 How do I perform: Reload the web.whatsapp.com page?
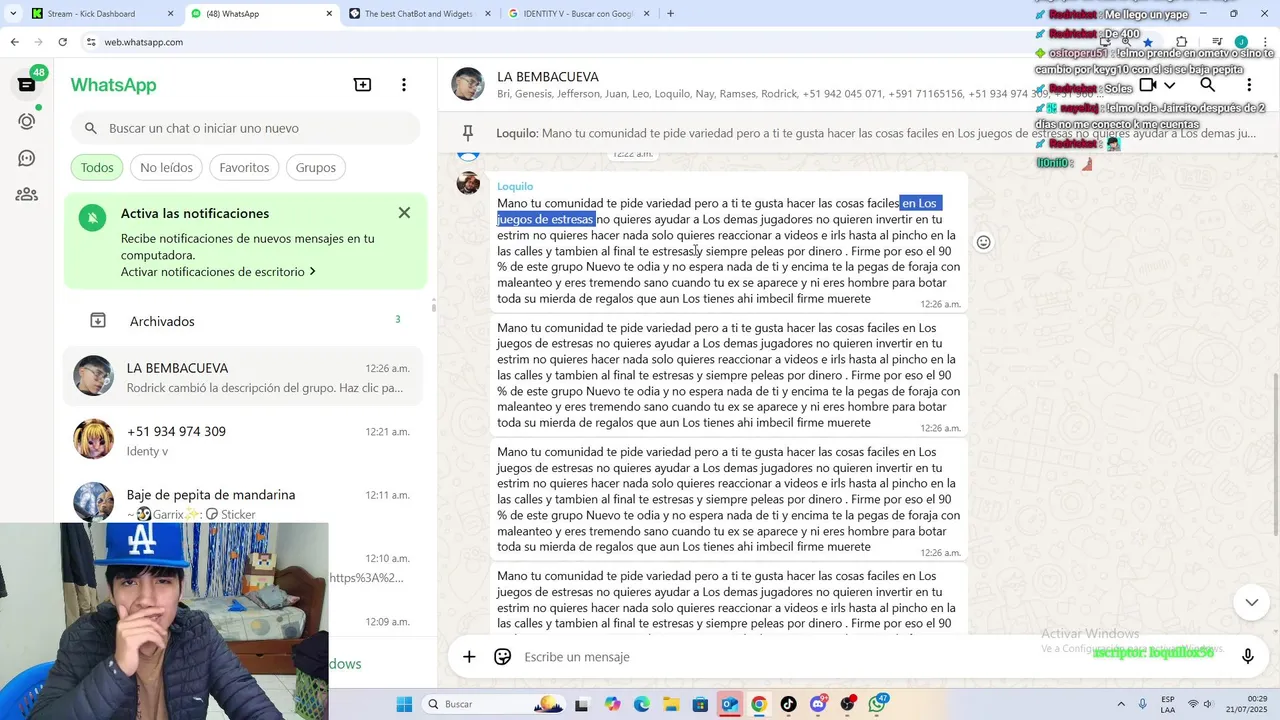click(63, 42)
